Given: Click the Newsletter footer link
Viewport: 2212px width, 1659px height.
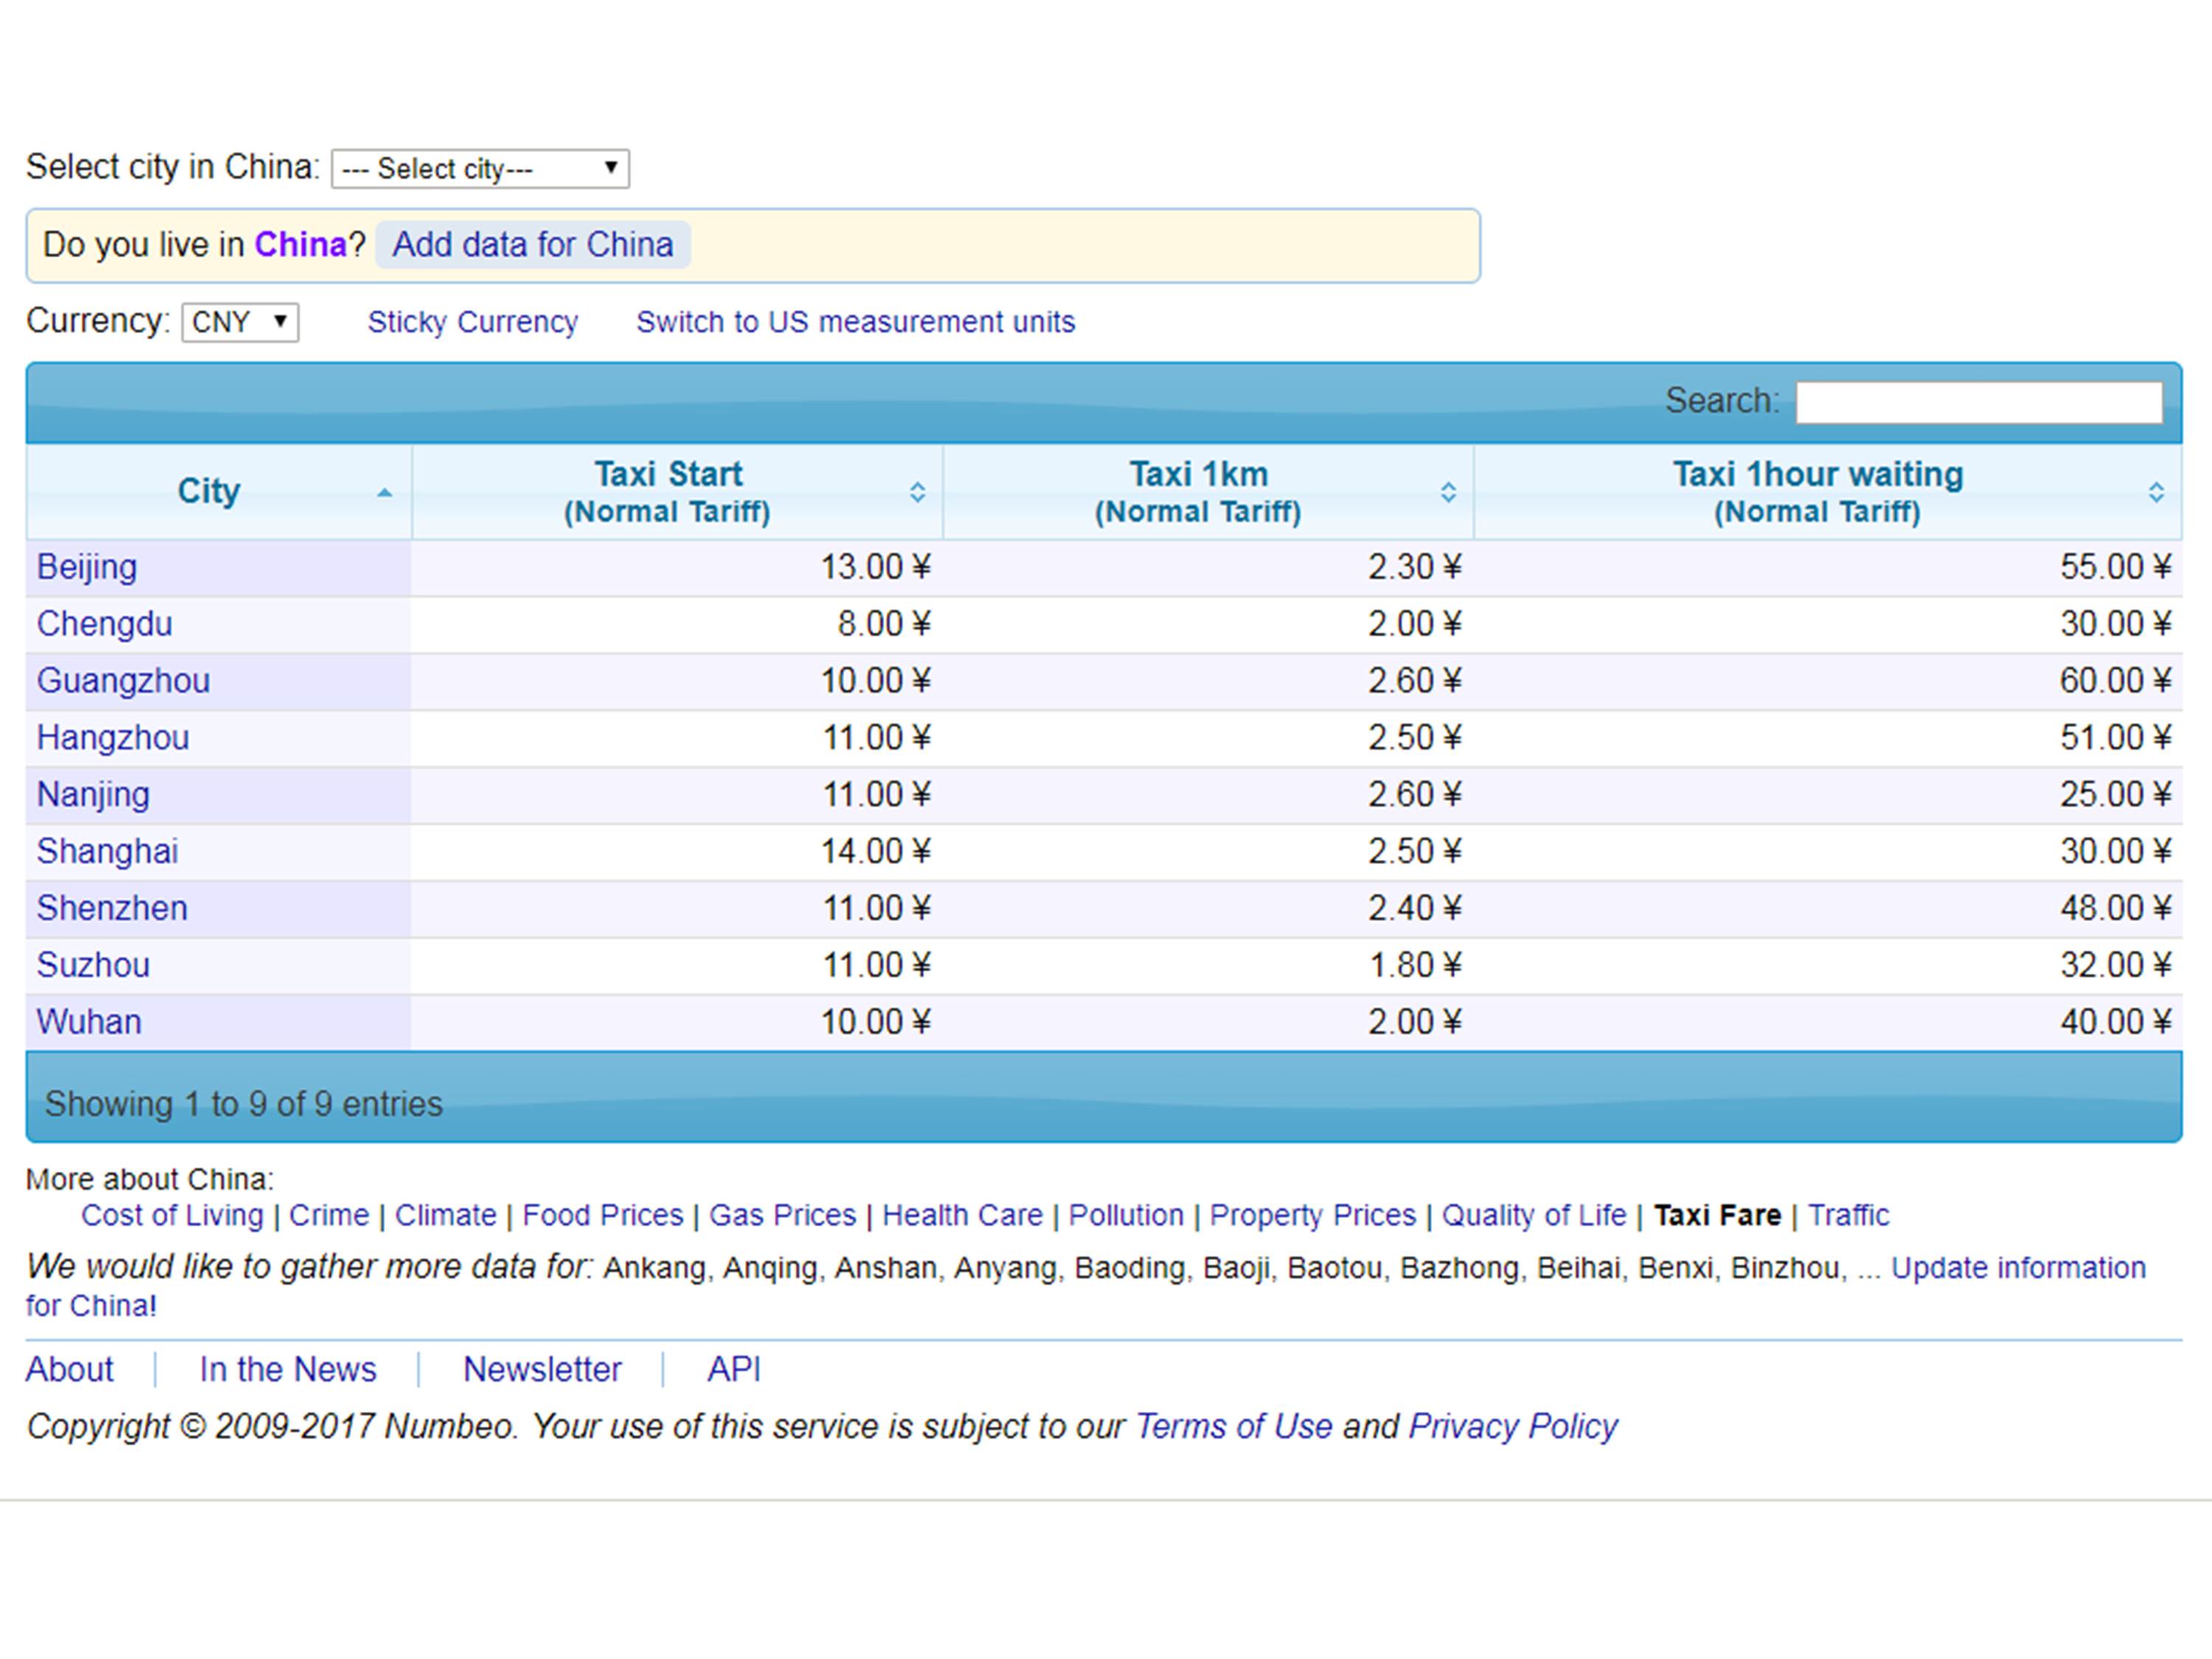Looking at the screenshot, I should pyautogui.click(x=542, y=1369).
